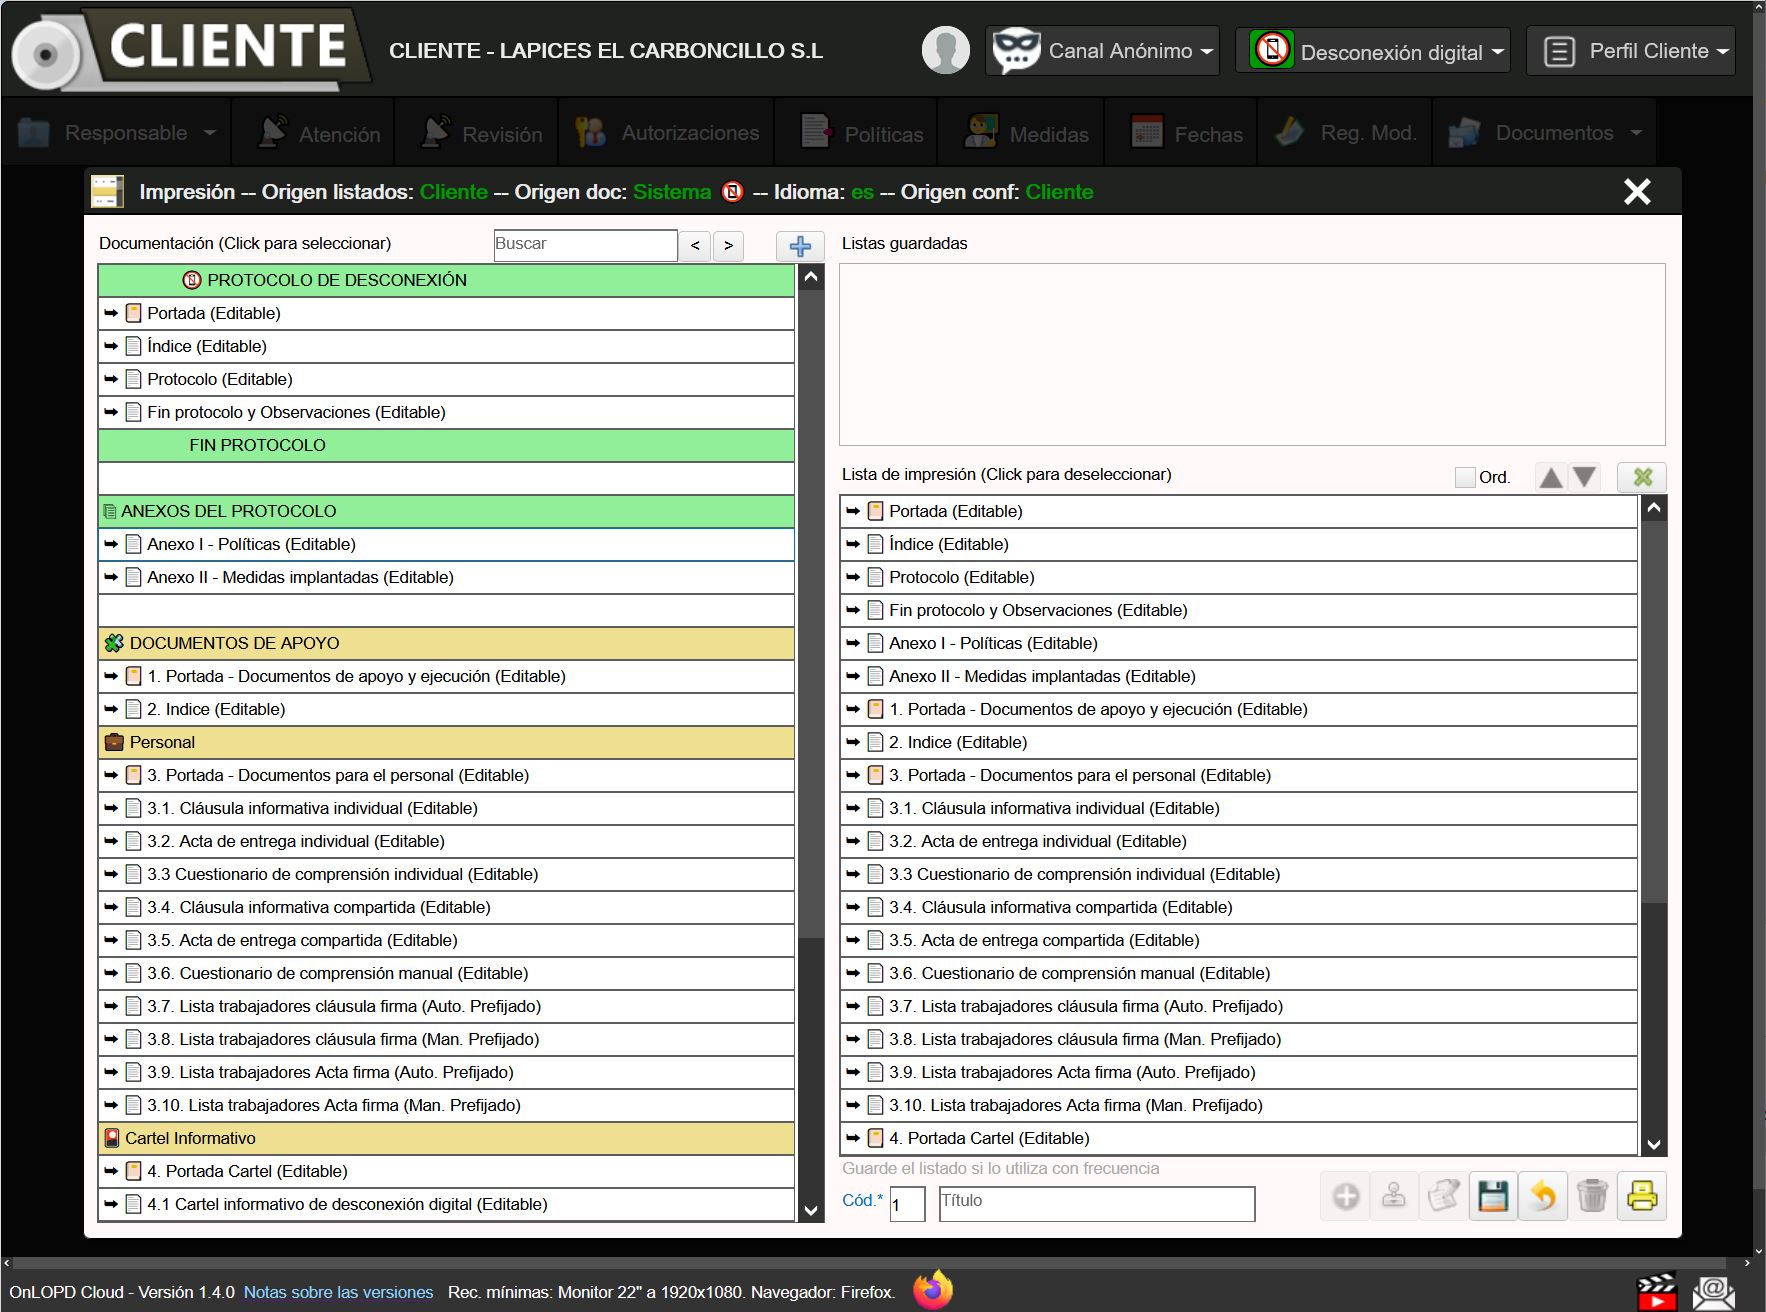Image resolution: width=1766 pixels, height=1312 pixels.
Task: Select Índice (Editable) in the documentation list
Action: [446, 346]
